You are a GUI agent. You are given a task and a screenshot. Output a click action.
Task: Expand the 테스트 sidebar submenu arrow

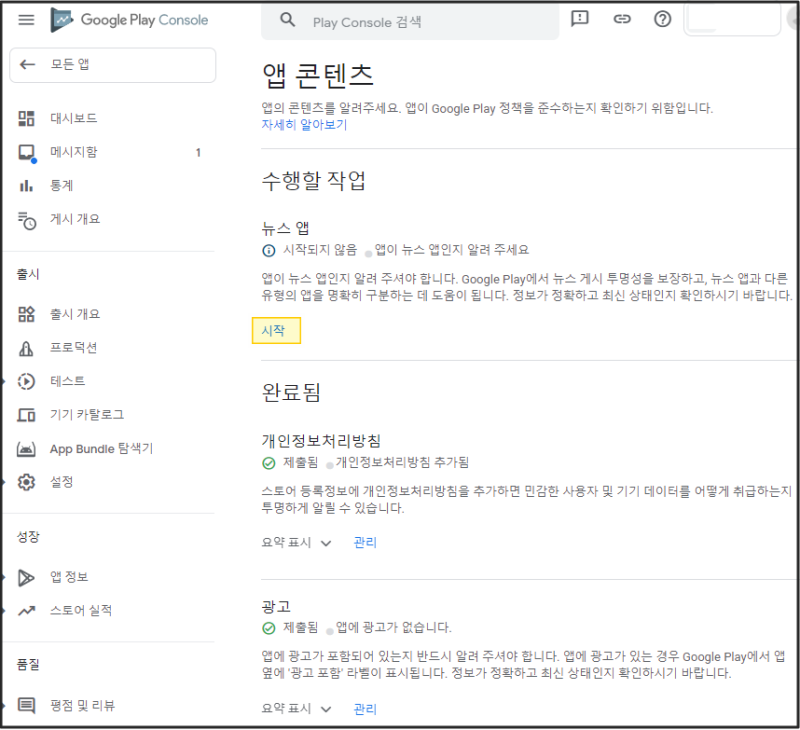pyautogui.click(x=4, y=382)
